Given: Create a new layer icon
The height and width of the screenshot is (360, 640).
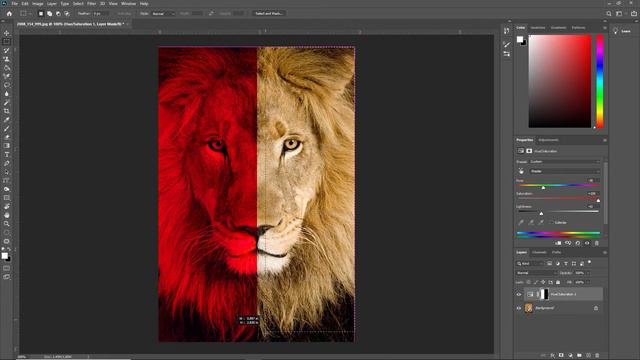Looking at the screenshot, I should click(x=588, y=356).
